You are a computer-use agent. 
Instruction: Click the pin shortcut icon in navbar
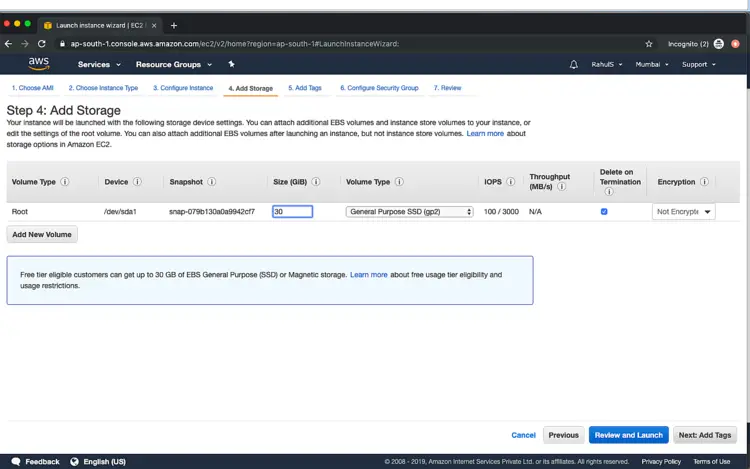(x=231, y=64)
